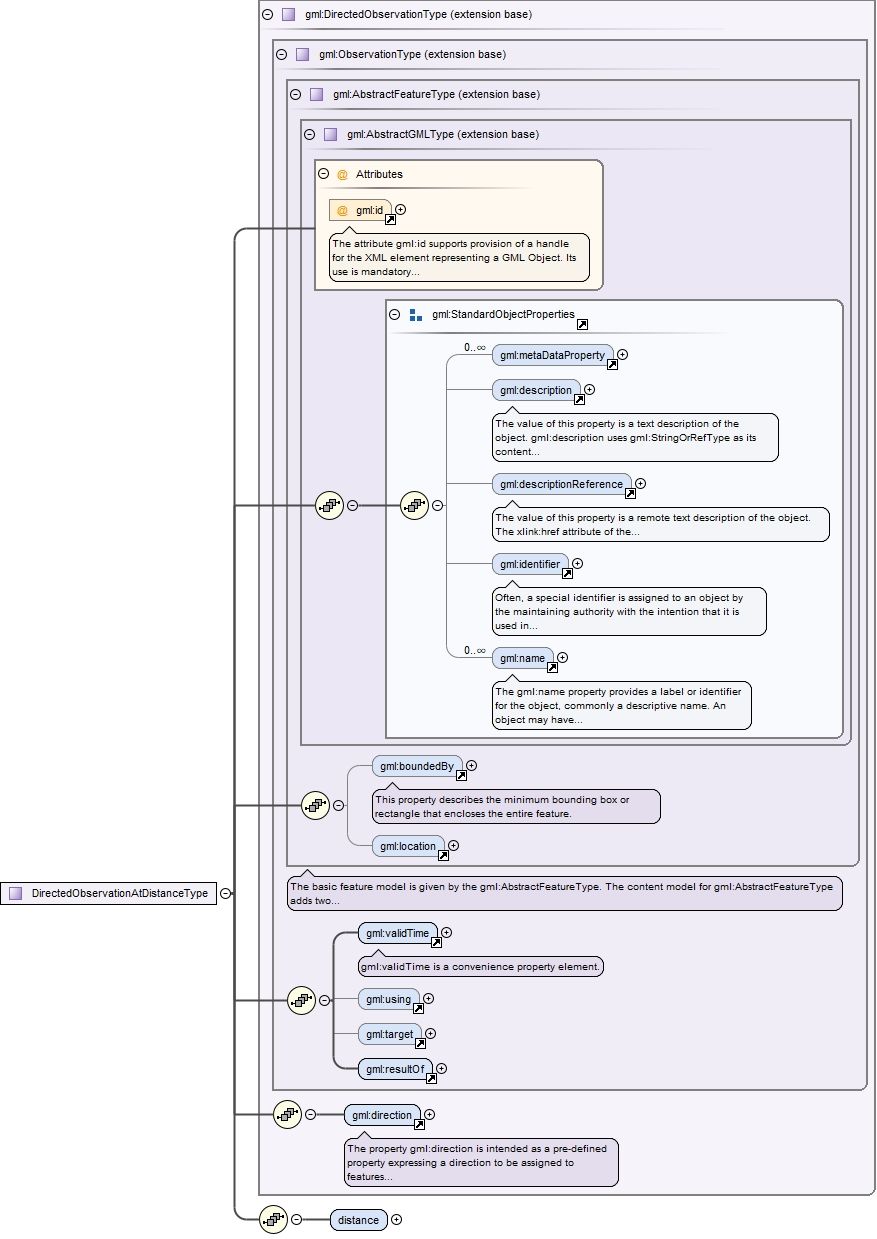The width and height of the screenshot is (877, 1239).
Task: Select the gml:description element
Action: coord(536,390)
